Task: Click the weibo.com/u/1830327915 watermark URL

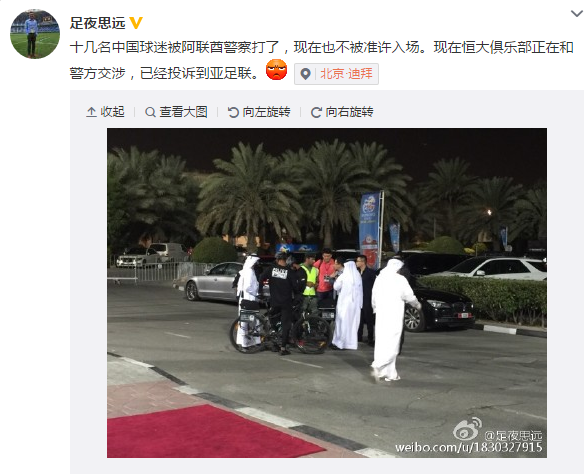Action: tap(469, 447)
